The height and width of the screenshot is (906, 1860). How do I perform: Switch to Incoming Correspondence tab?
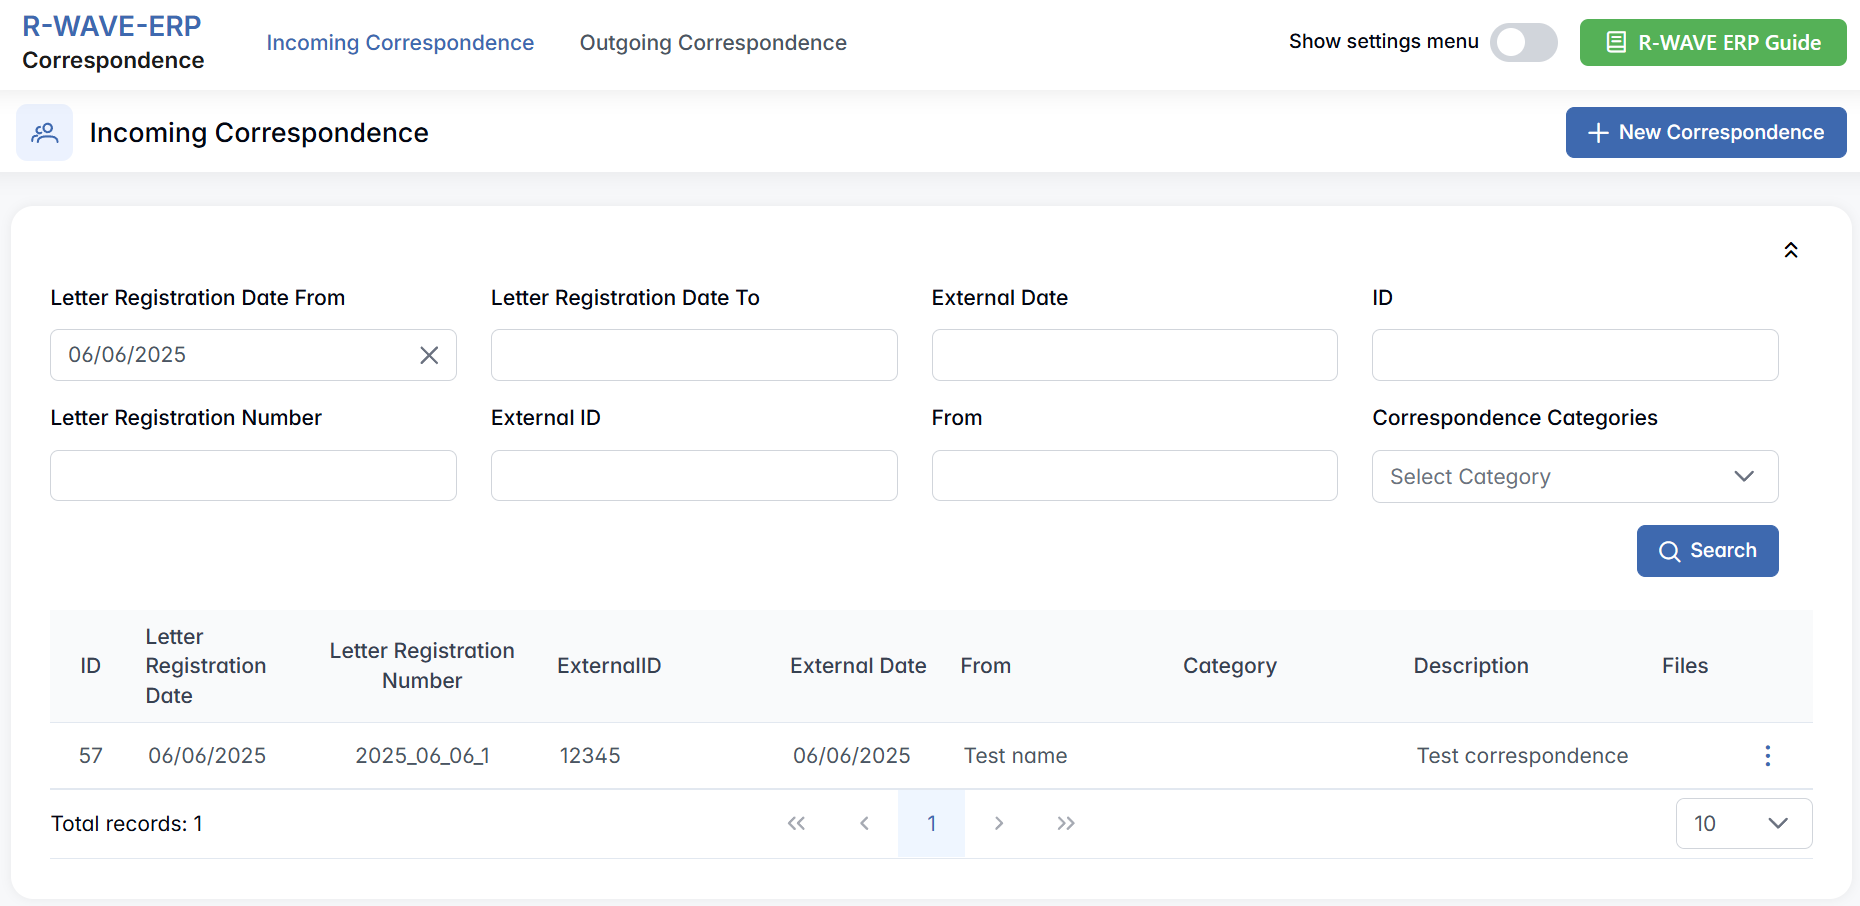[400, 43]
